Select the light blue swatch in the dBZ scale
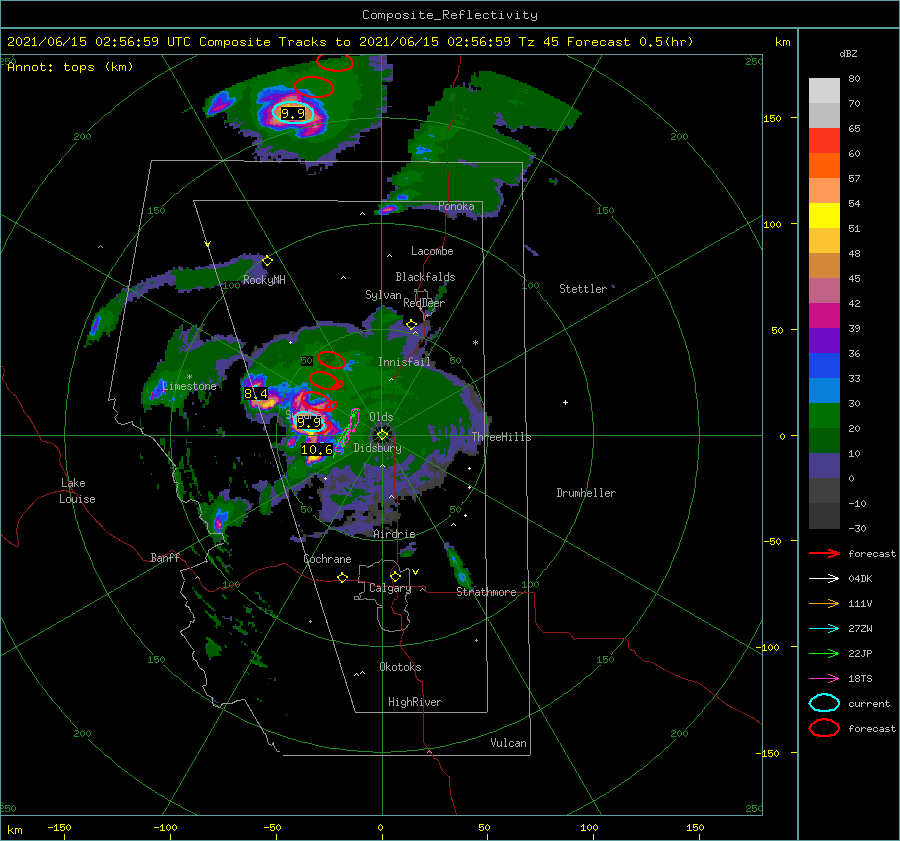900x841 pixels. coord(824,390)
